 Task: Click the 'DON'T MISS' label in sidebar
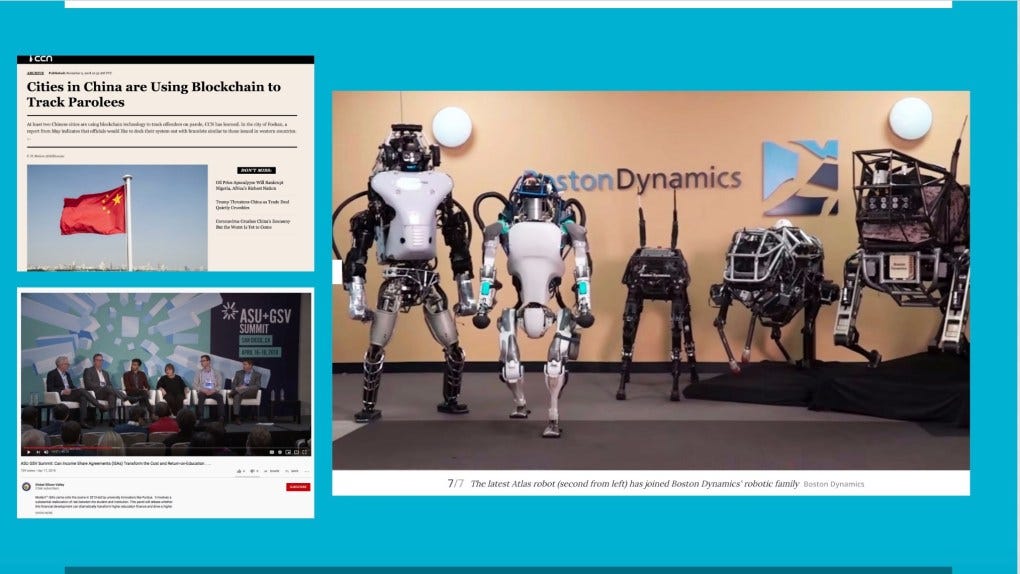pos(256,171)
